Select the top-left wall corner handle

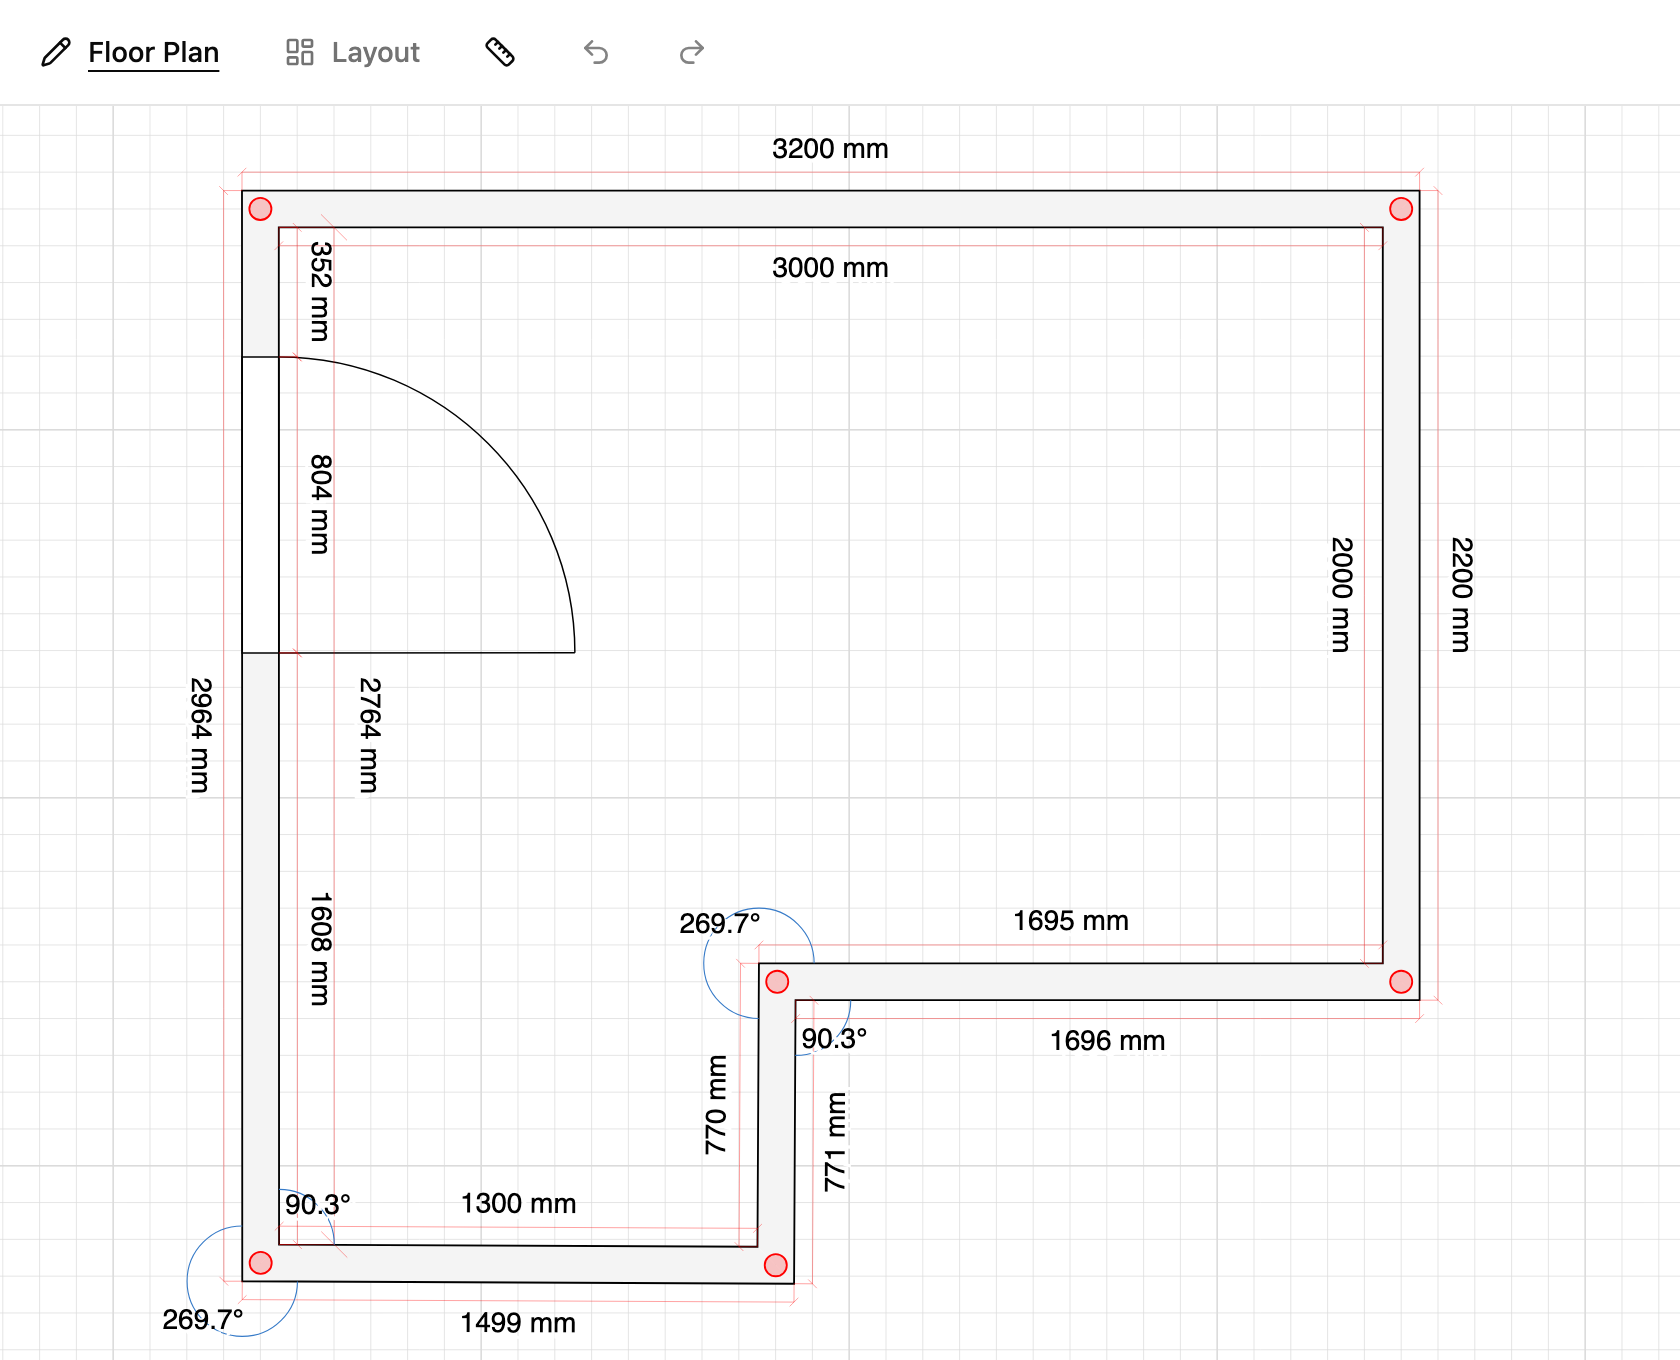pyautogui.click(x=260, y=208)
